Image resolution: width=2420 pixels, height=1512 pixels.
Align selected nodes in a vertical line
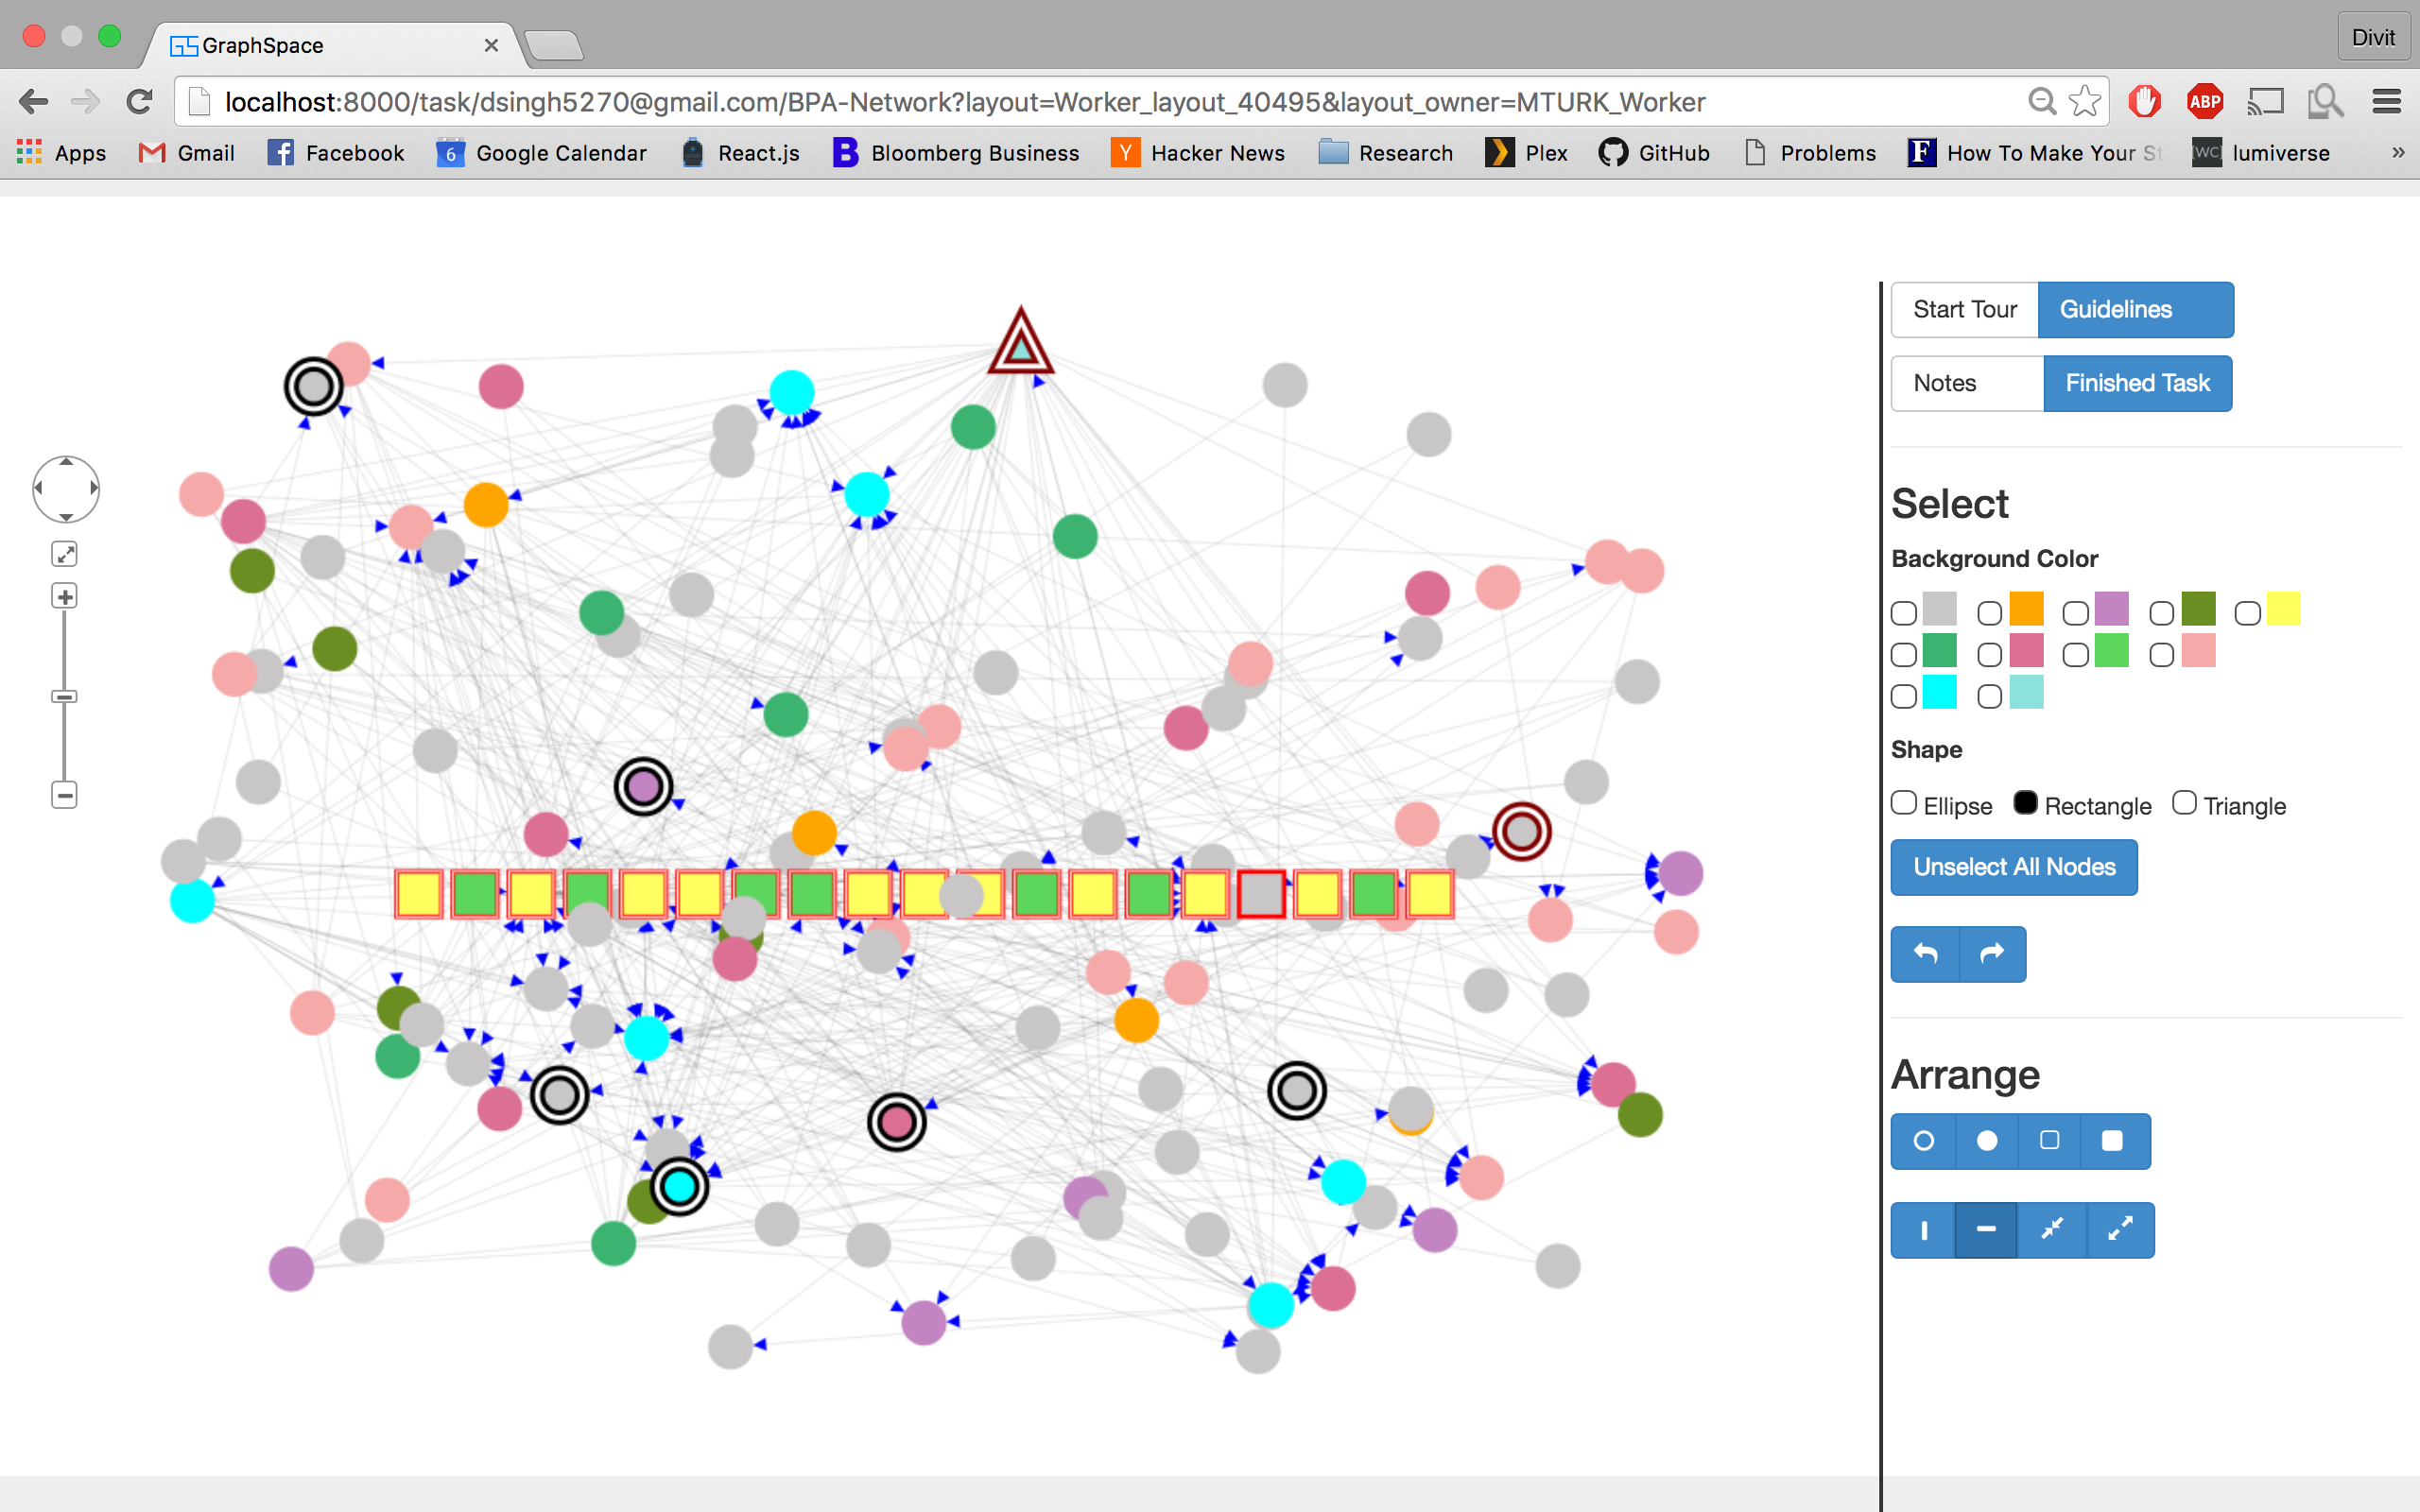(x=1923, y=1230)
